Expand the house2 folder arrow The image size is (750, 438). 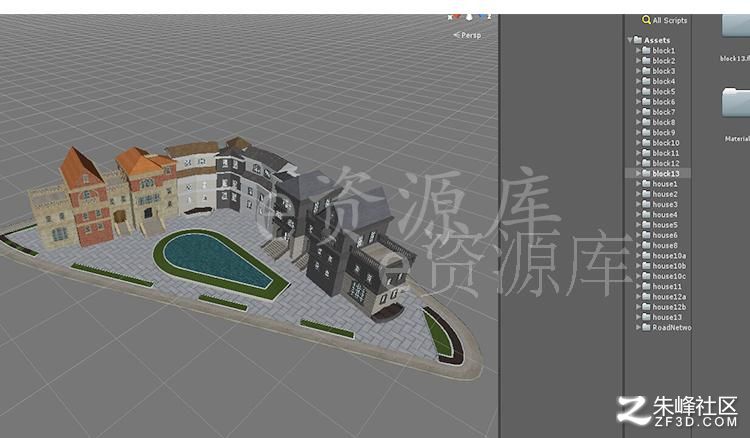(x=638, y=194)
